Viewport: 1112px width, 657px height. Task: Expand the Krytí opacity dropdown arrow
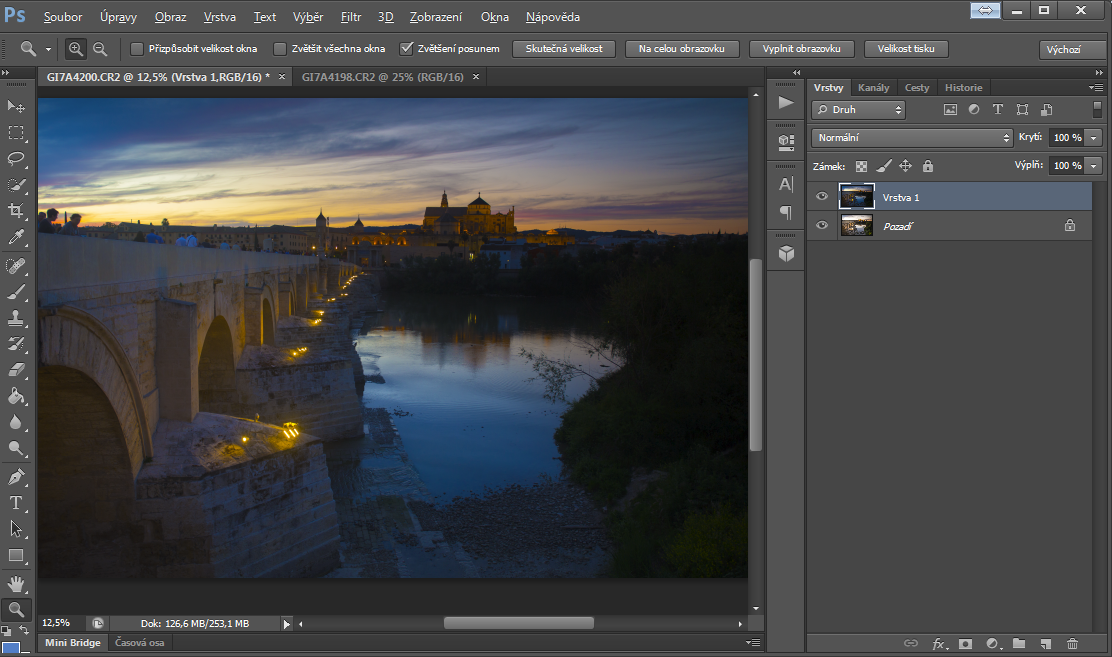(1094, 137)
